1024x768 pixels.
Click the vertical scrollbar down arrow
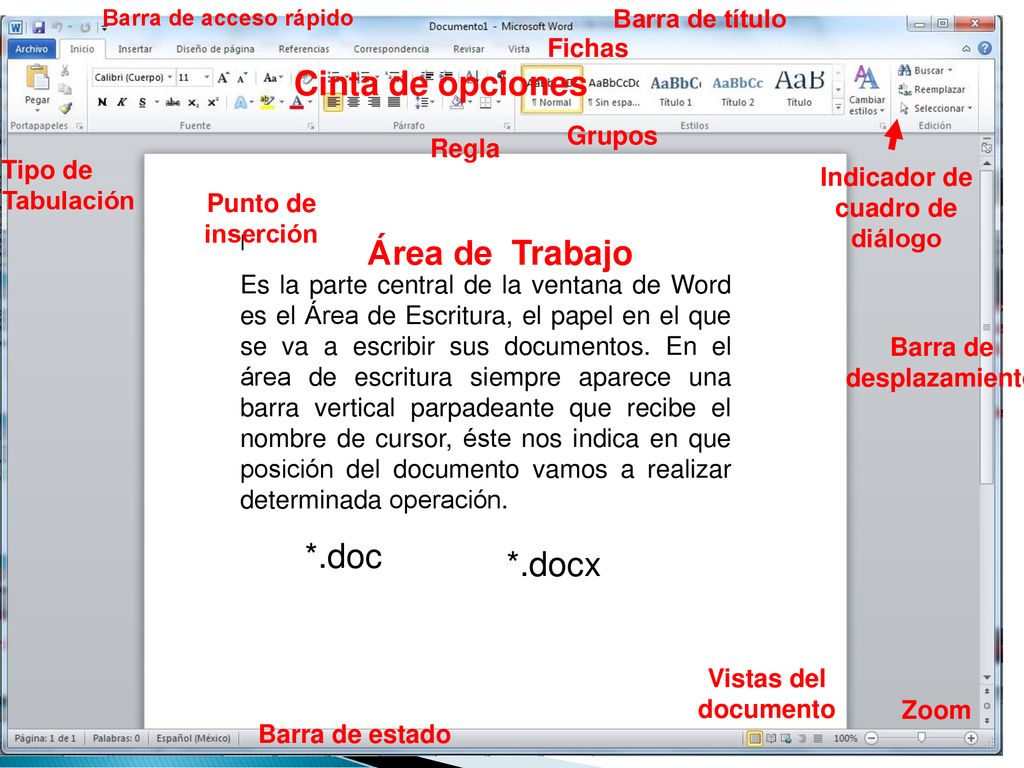tap(987, 677)
